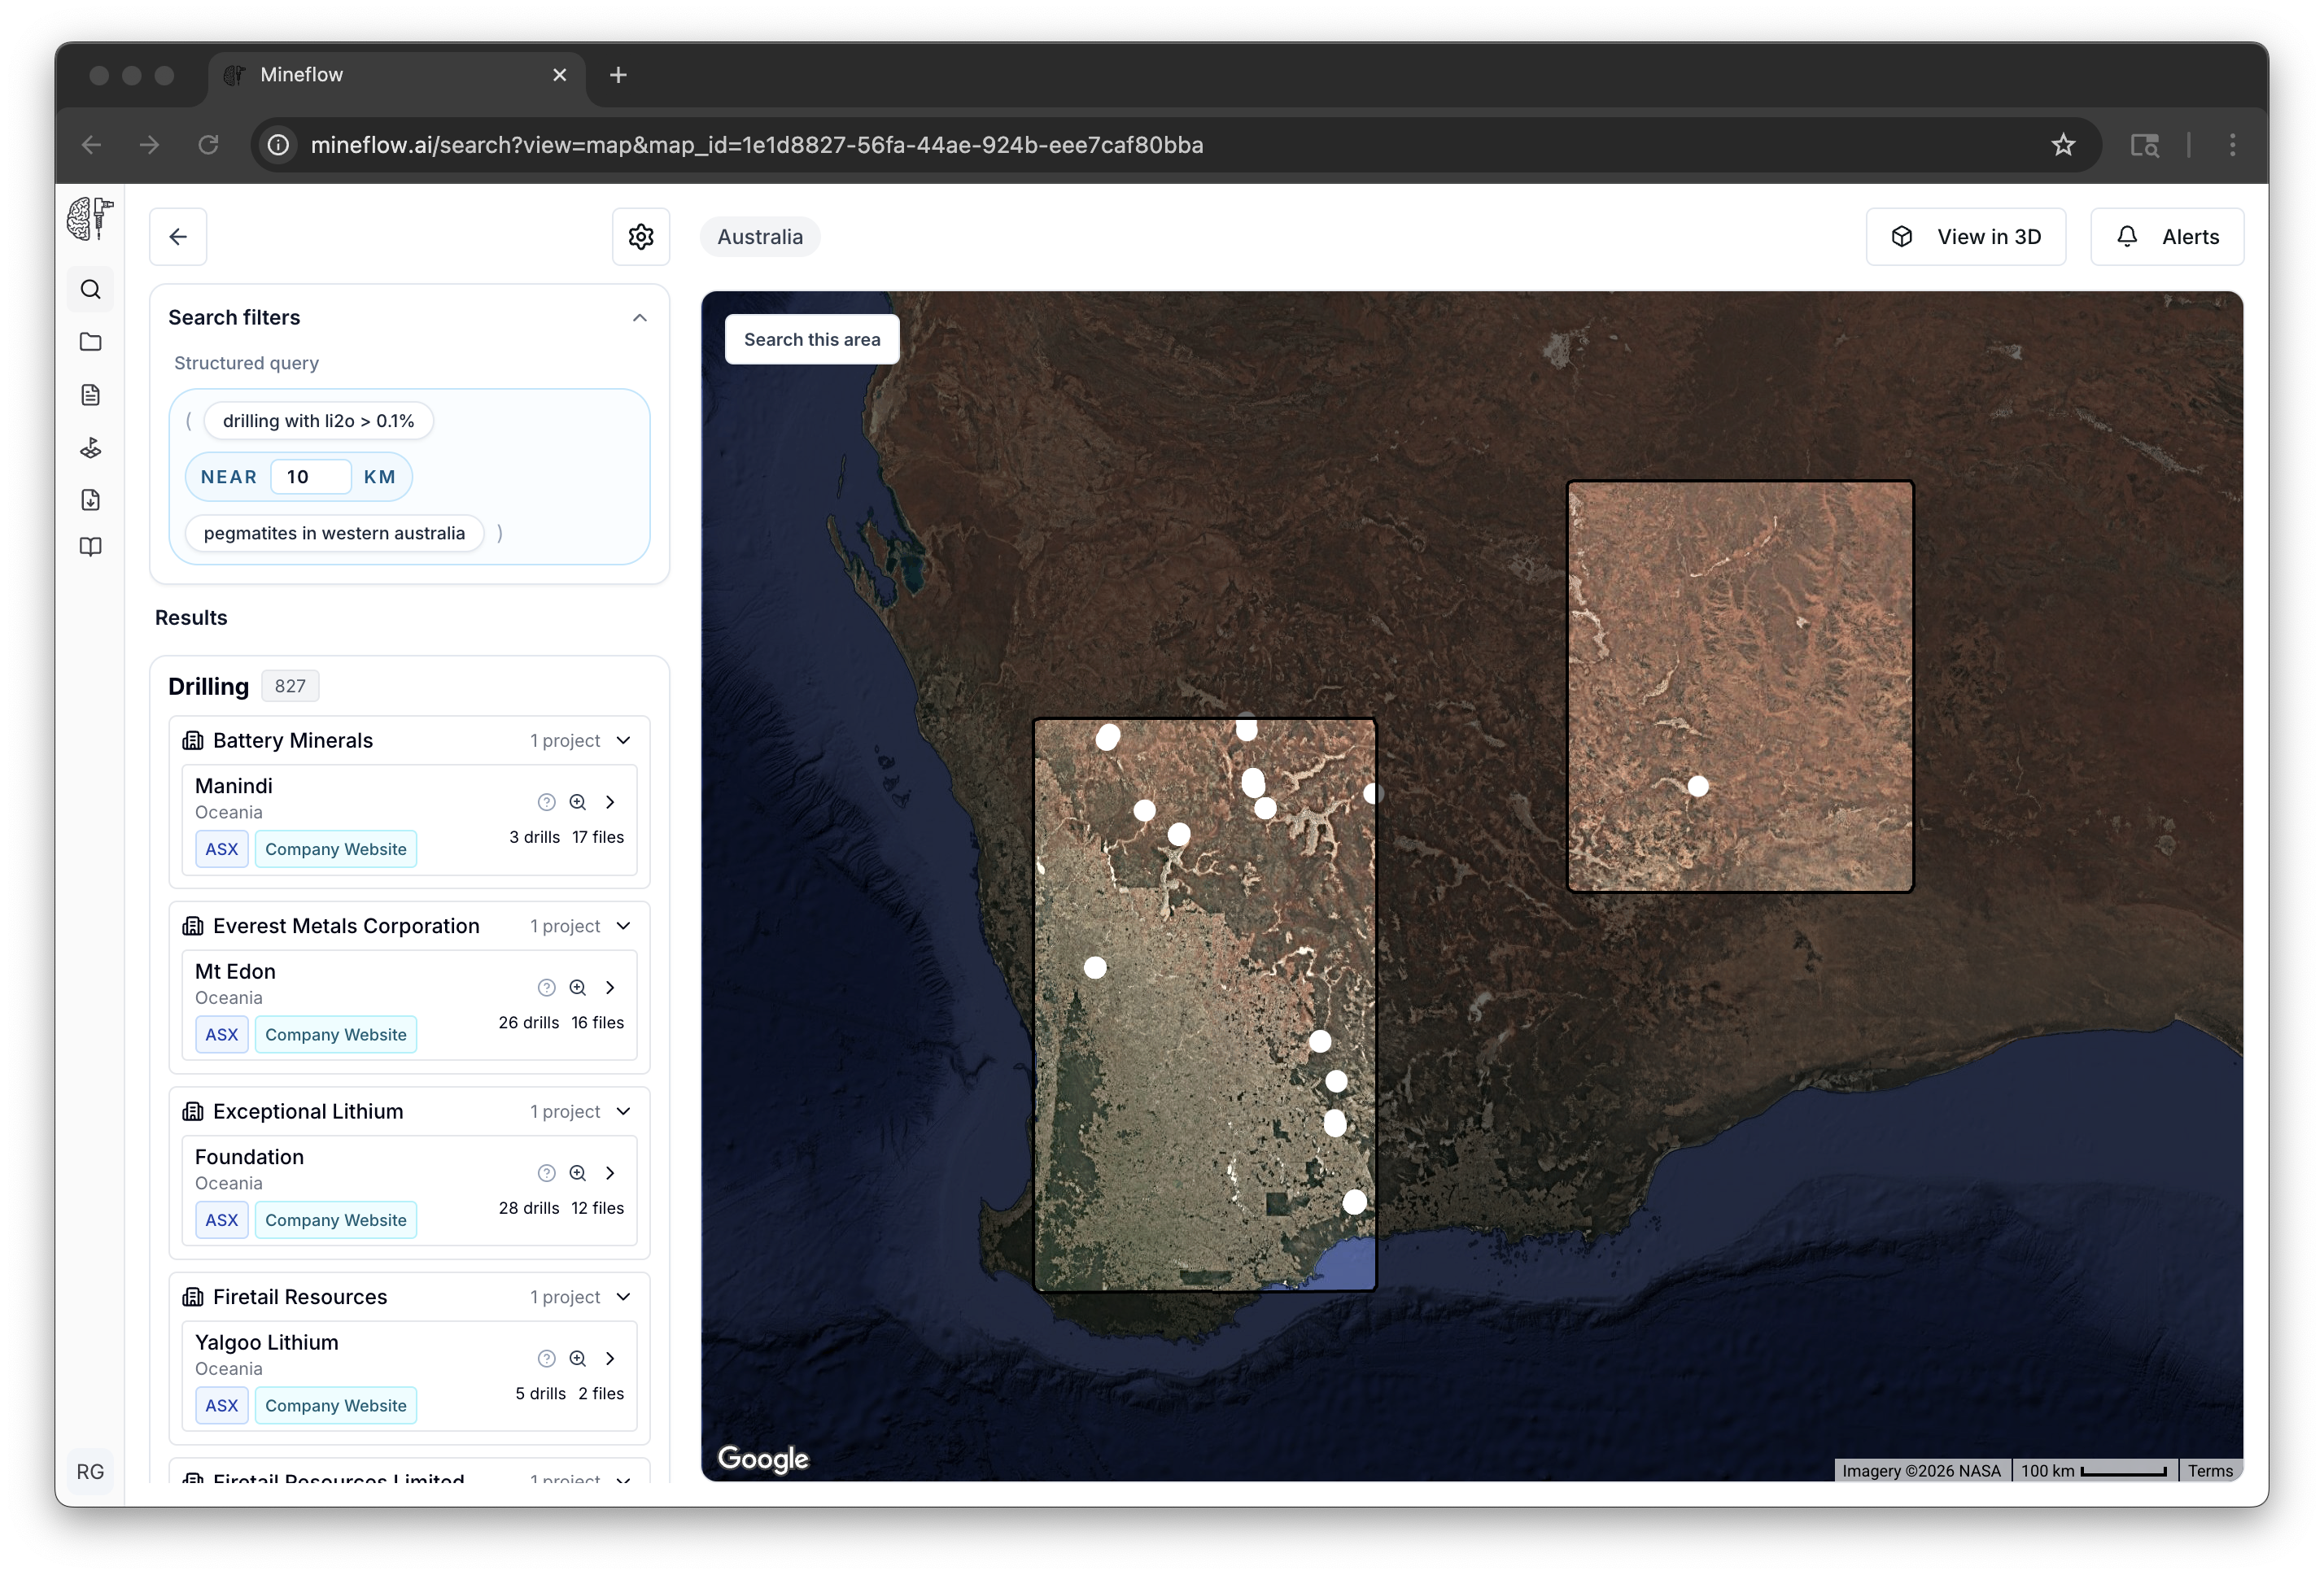Open the book icon in sidebar
The image size is (2324, 1575).
[x=91, y=547]
